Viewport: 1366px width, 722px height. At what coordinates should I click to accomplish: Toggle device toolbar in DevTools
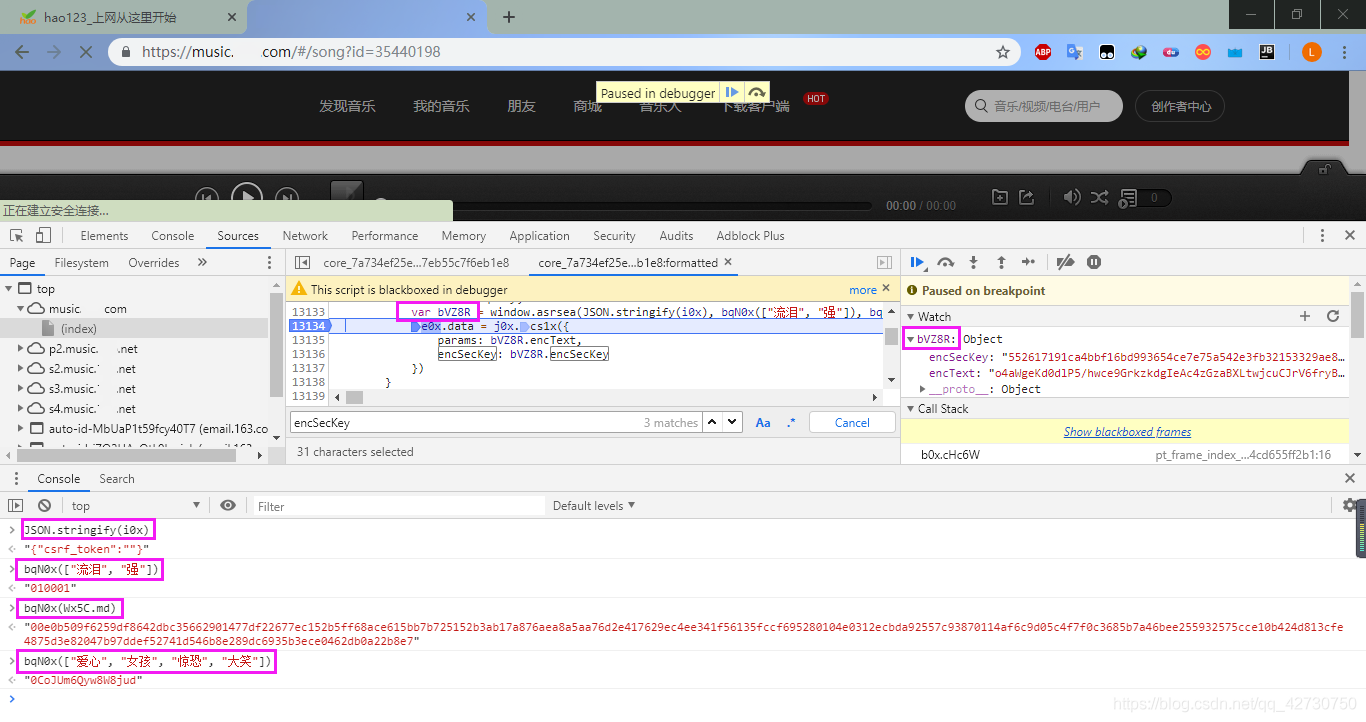(43, 236)
